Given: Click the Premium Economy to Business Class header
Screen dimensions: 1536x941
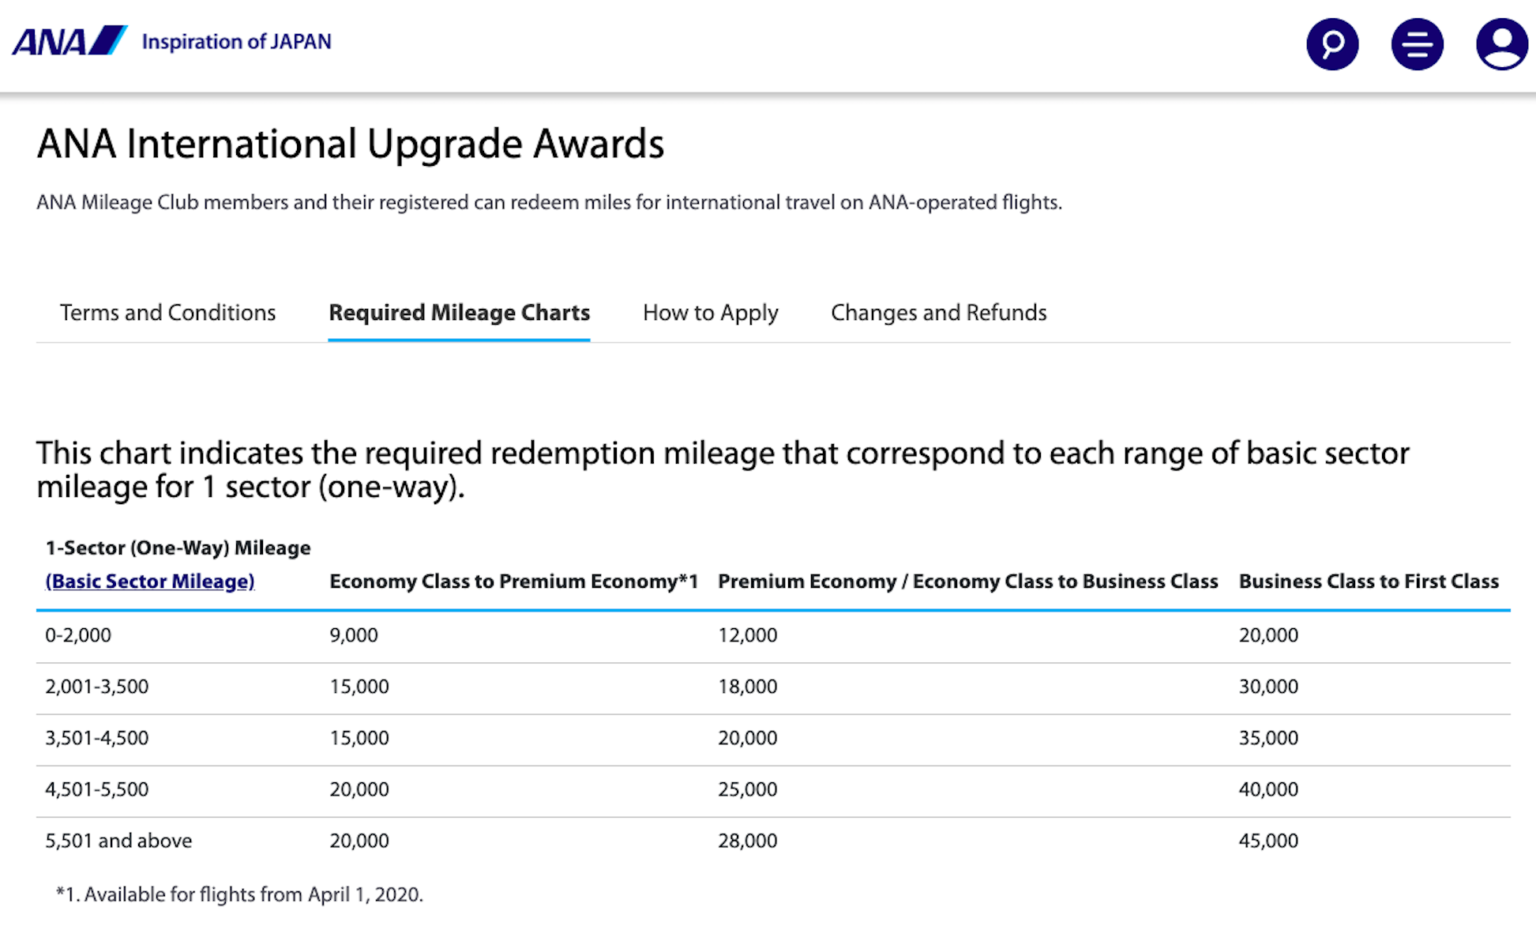Looking at the screenshot, I should [x=967, y=581].
